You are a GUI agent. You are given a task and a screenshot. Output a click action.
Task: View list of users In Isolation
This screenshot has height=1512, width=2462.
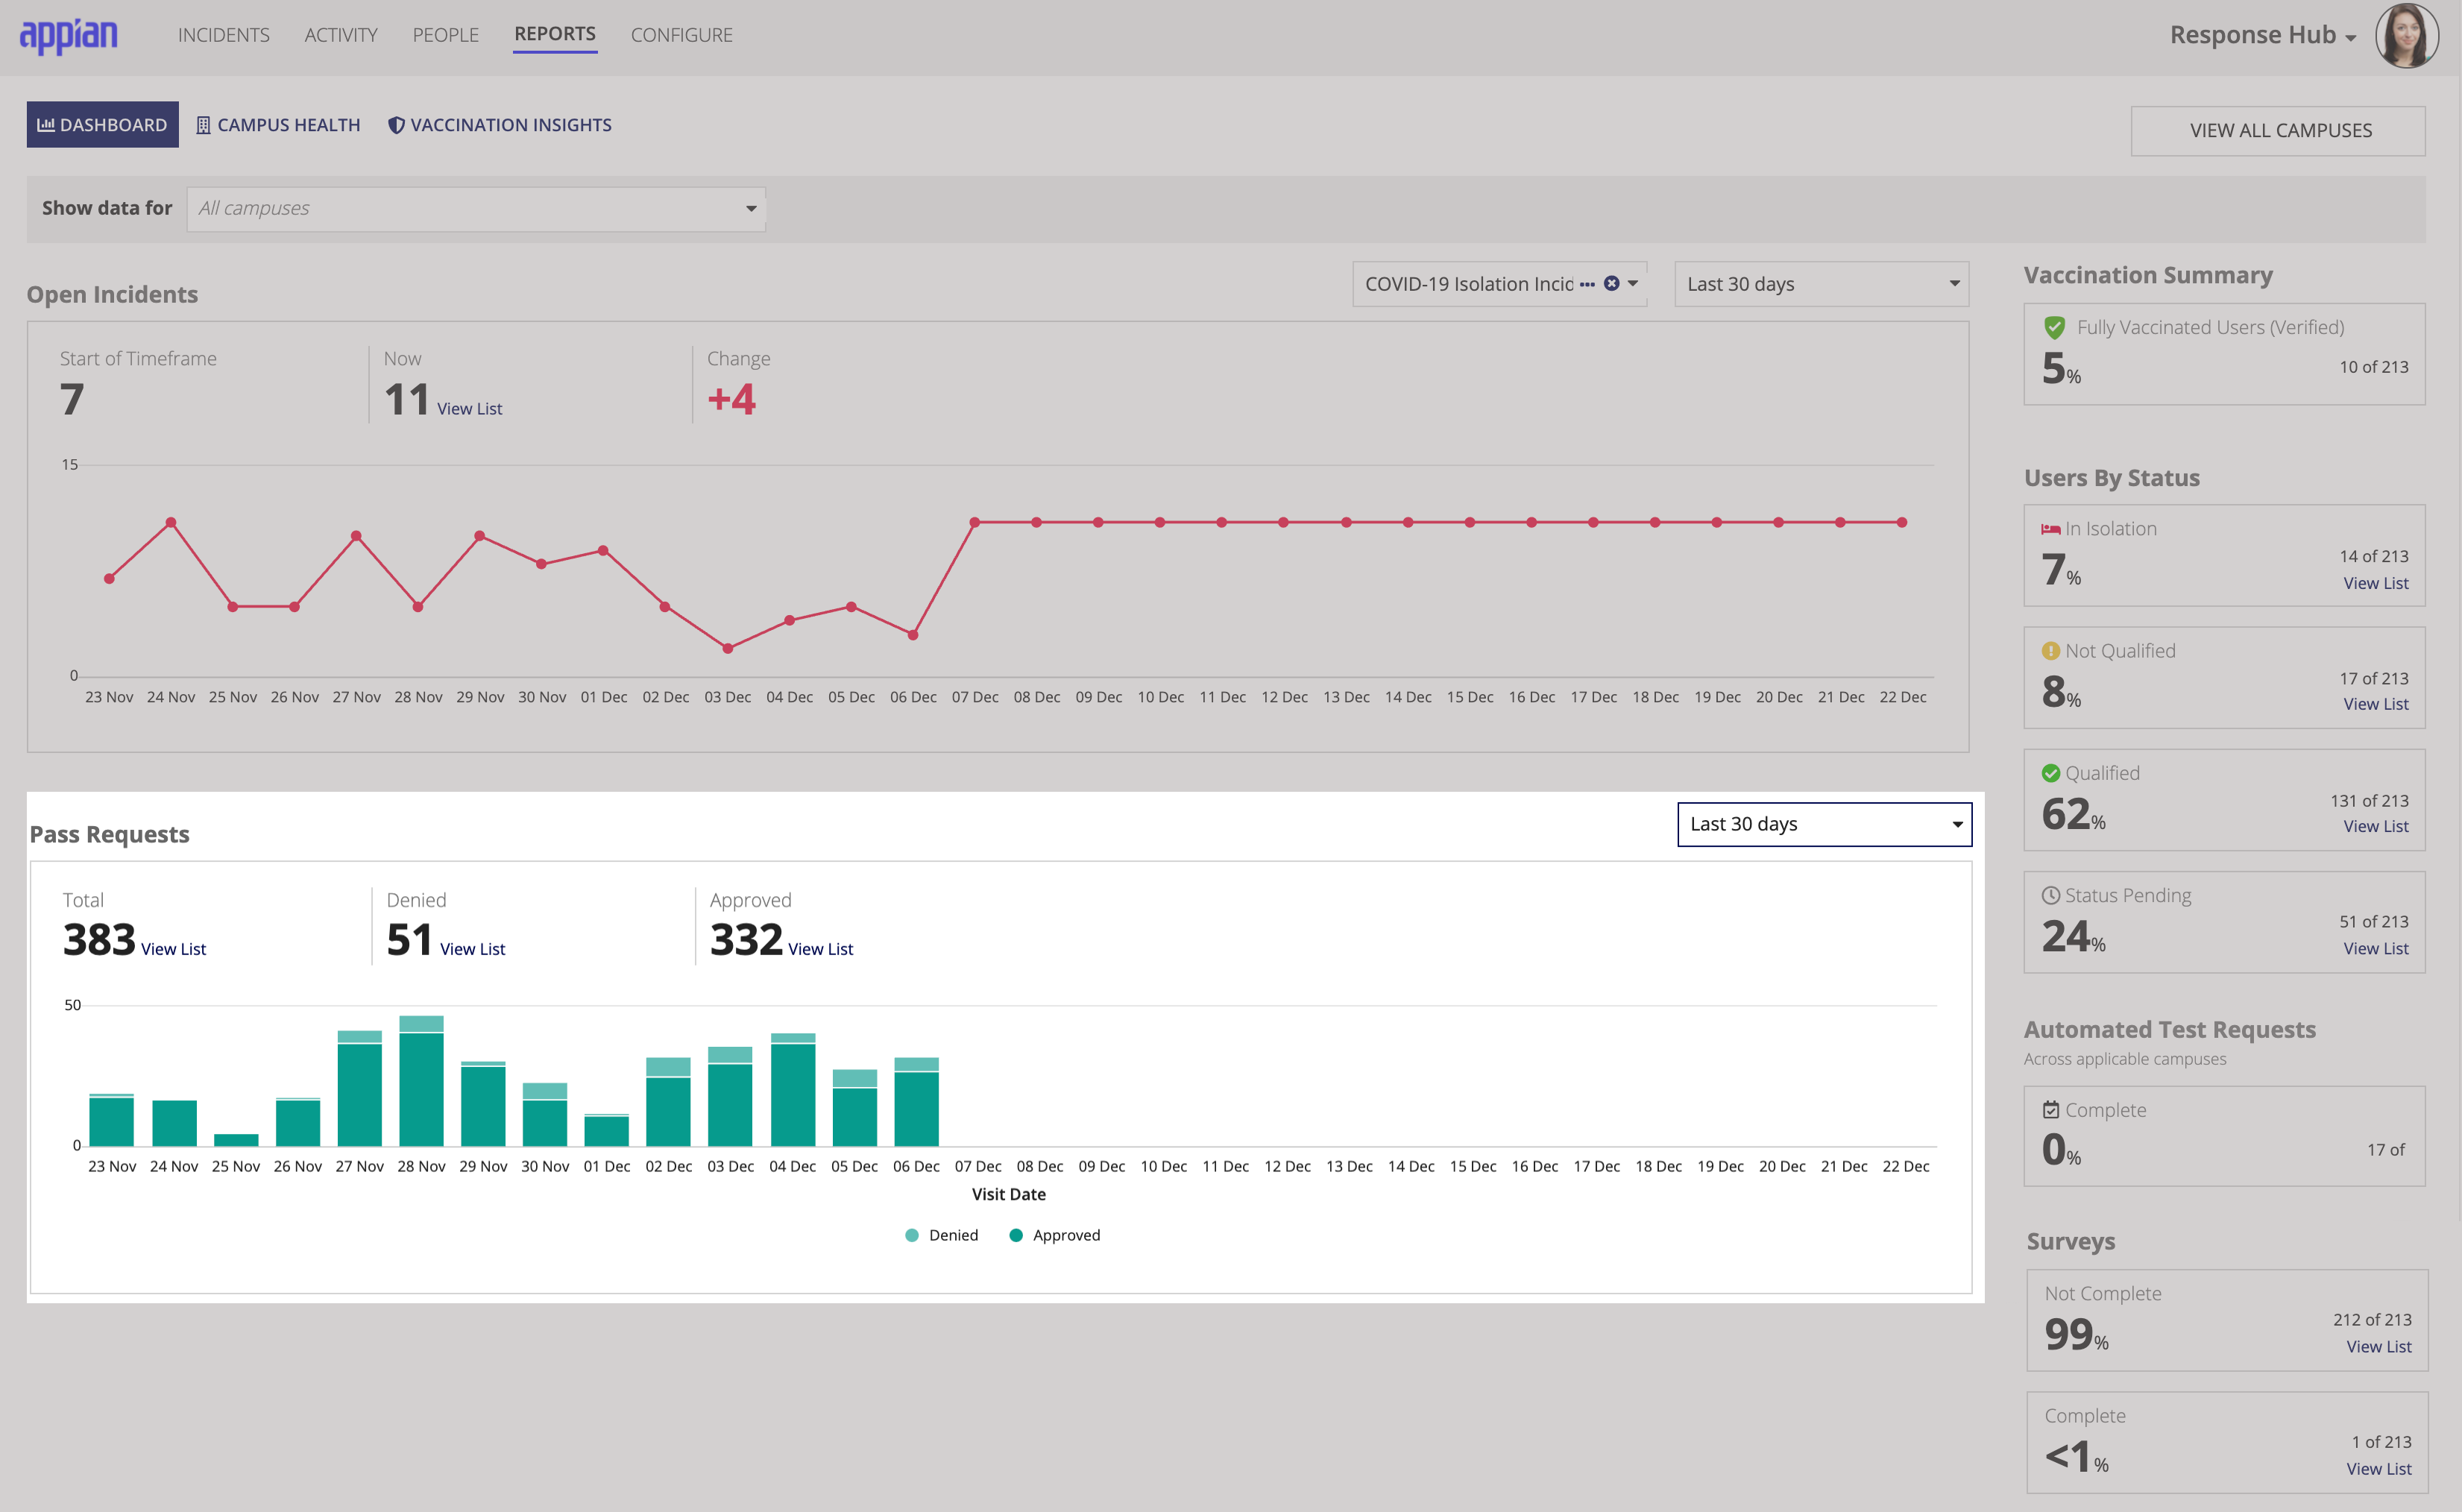point(2376,583)
